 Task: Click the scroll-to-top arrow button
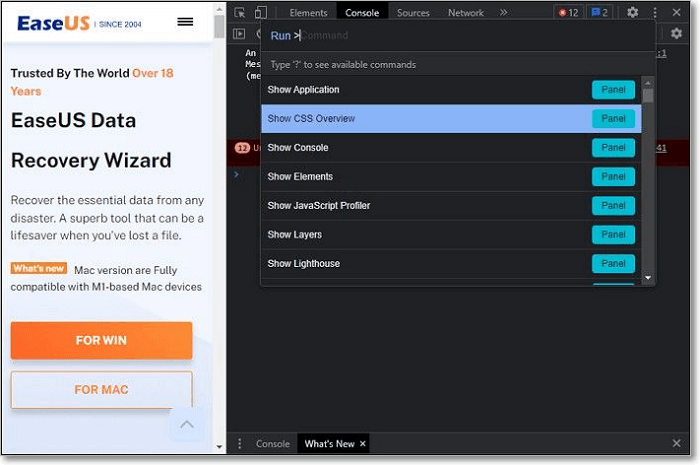pos(187,425)
